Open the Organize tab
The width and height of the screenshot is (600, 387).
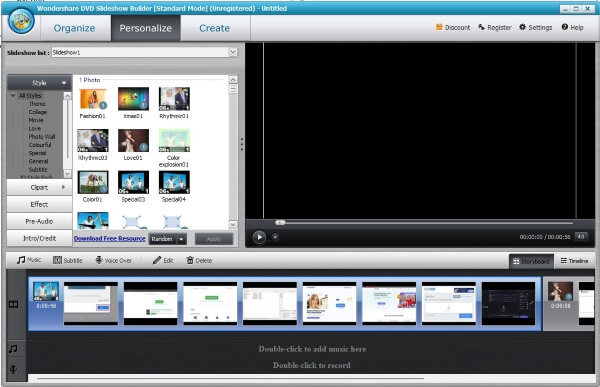click(75, 28)
